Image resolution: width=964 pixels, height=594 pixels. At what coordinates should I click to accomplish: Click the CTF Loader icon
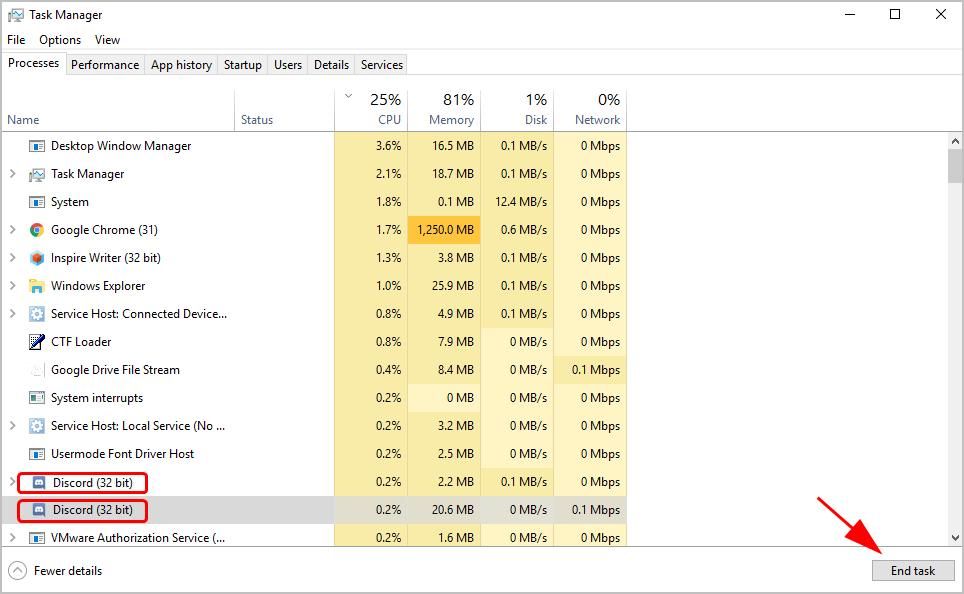click(x=37, y=342)
